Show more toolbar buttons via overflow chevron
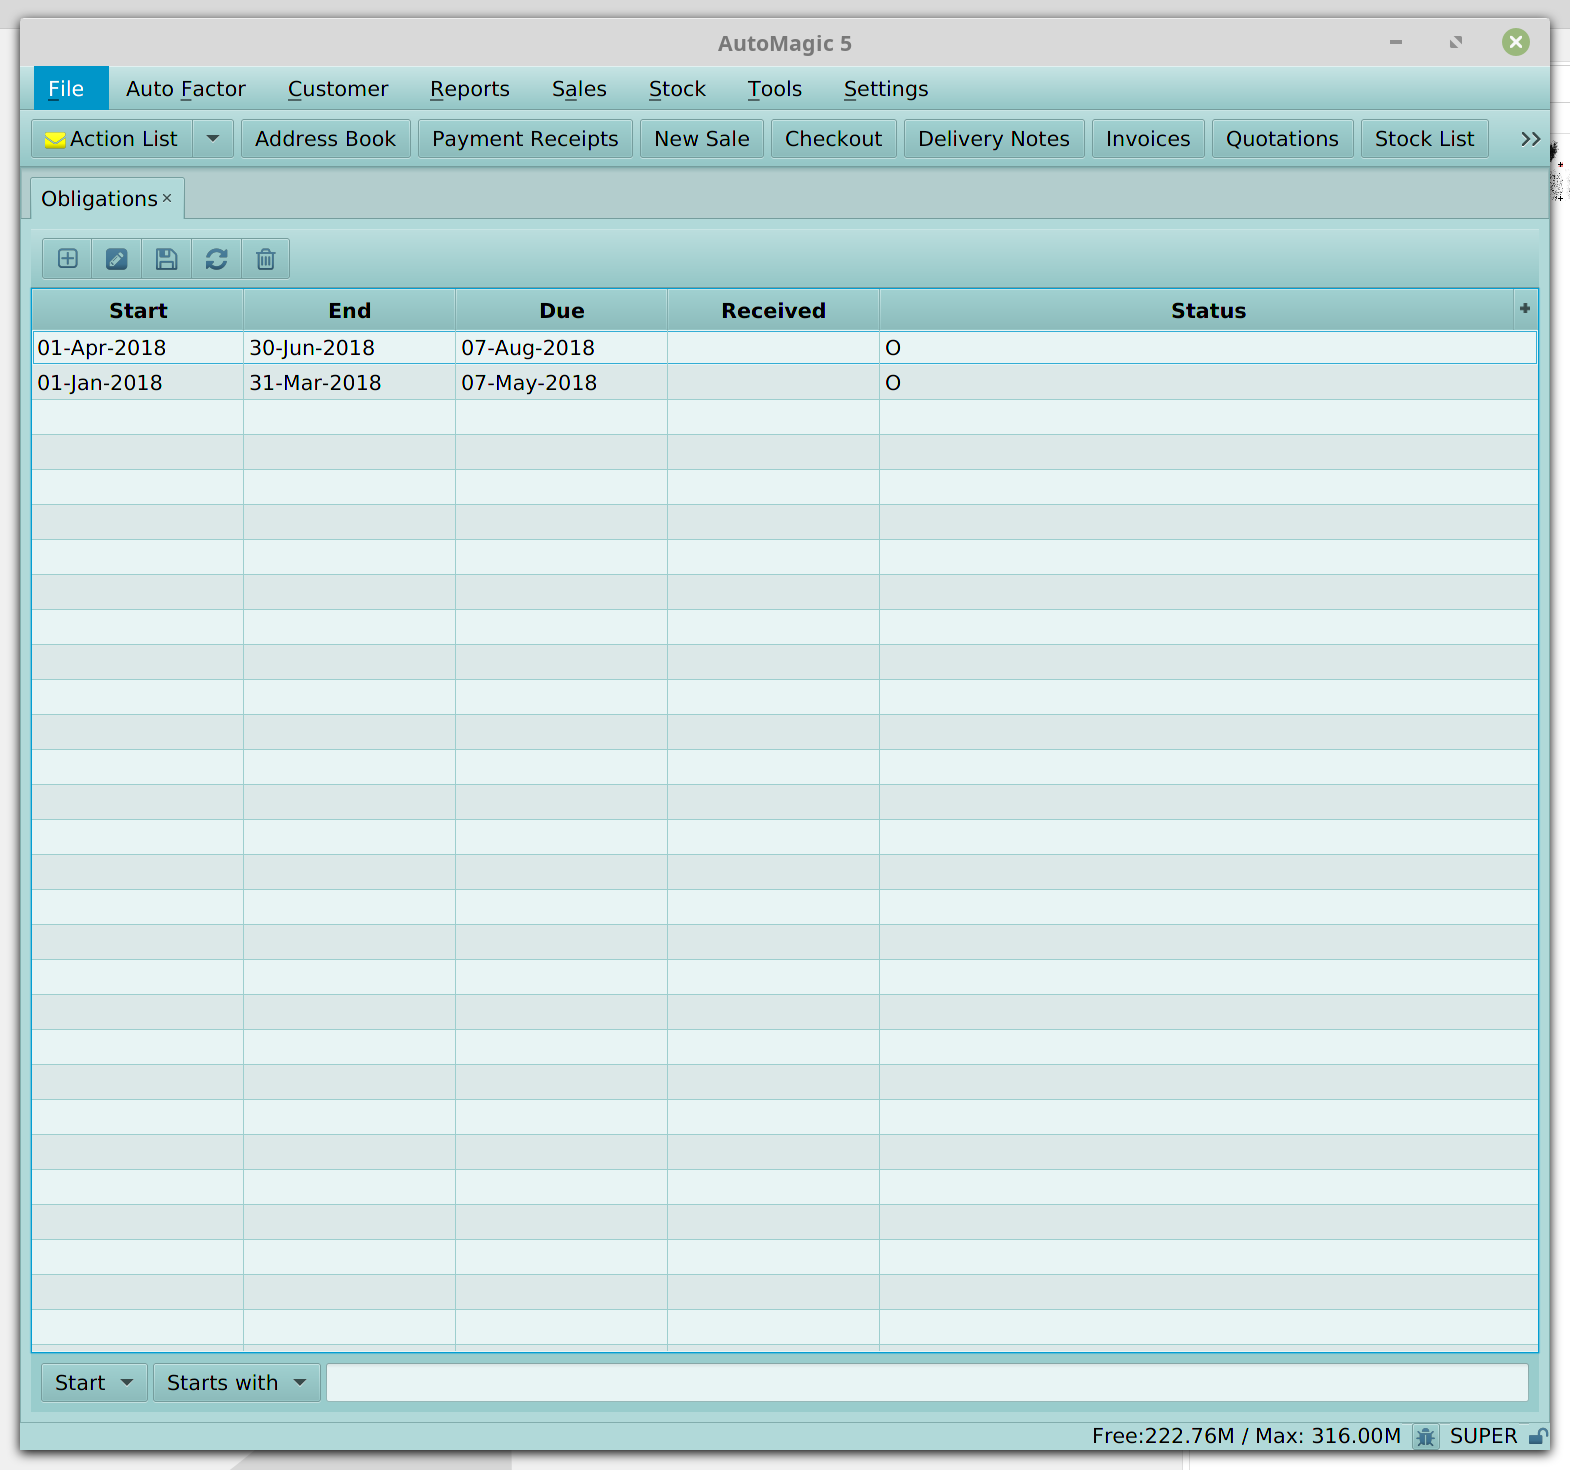The width and height of the screenshot is (1570, 1470). [x=1529, y=139]
